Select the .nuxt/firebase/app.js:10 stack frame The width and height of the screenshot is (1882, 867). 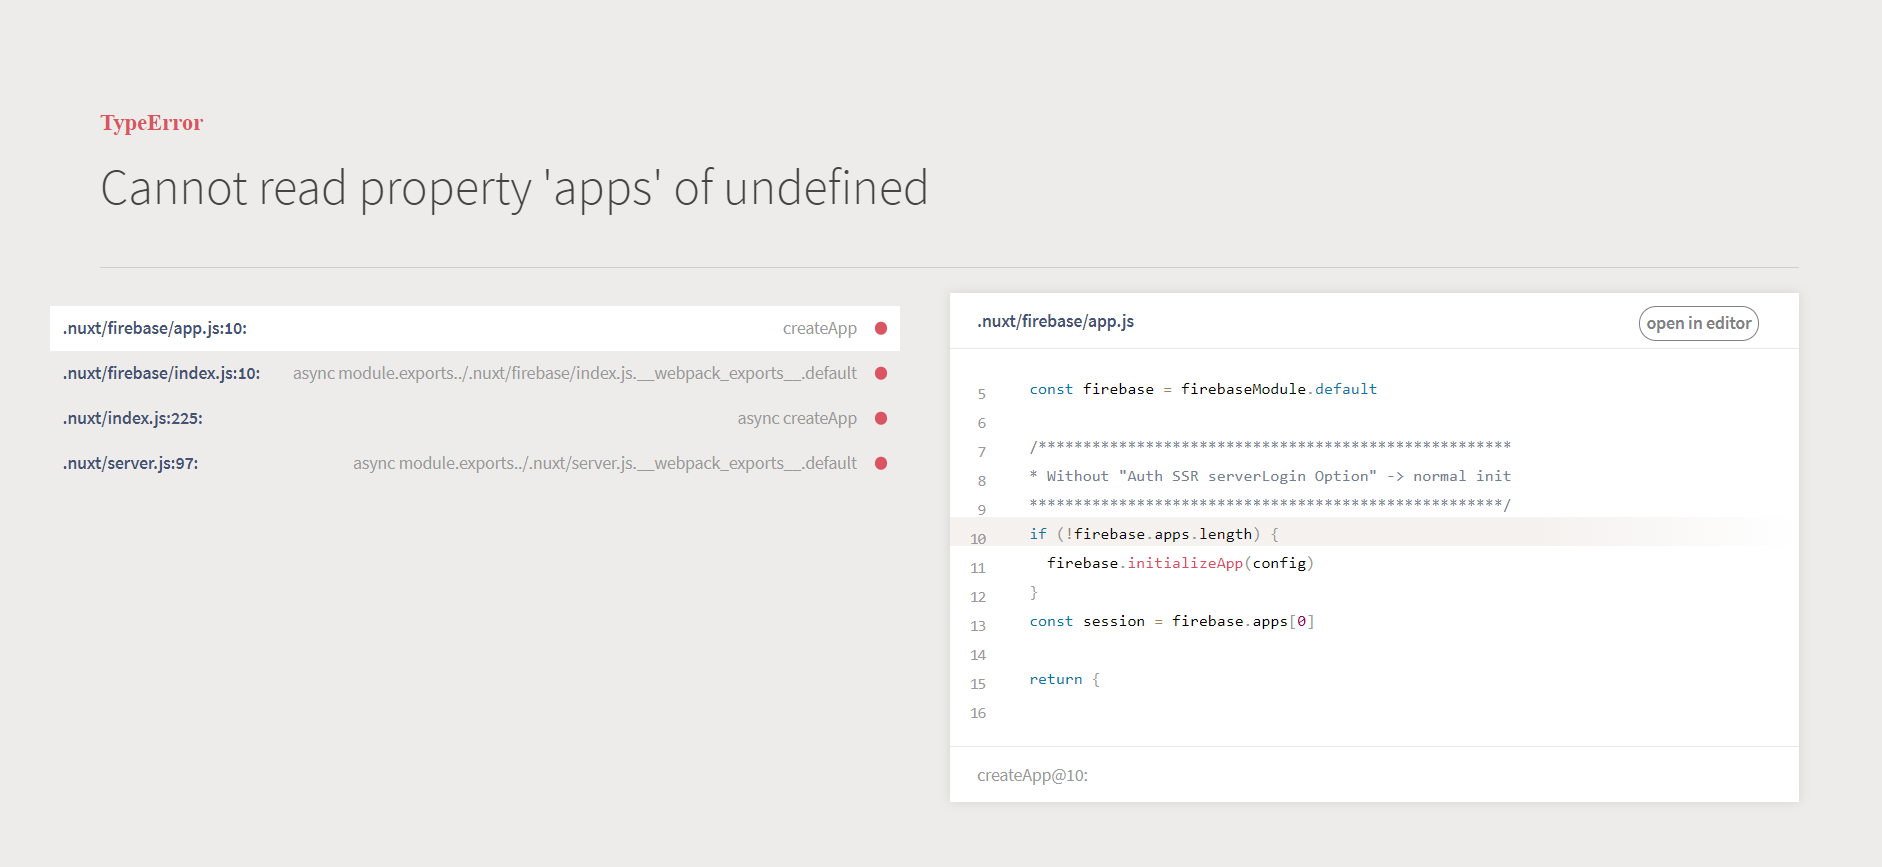pyautogui.click(x=475, y=328)
